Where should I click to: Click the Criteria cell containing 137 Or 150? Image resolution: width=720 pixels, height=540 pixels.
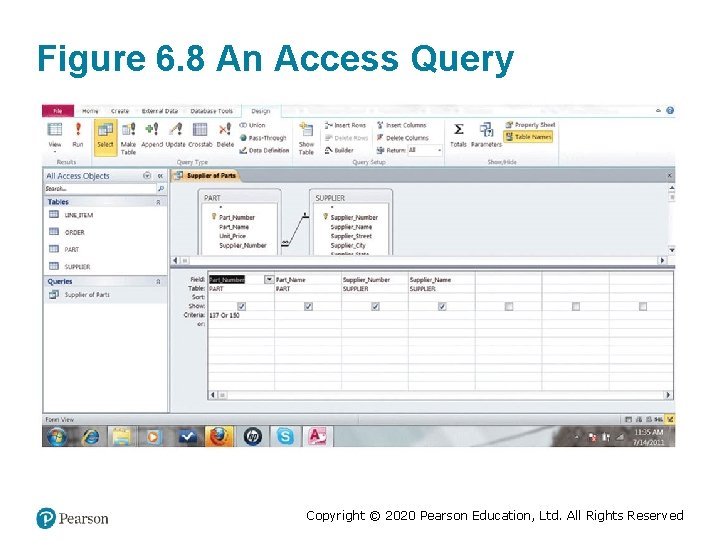click(241, 315)
